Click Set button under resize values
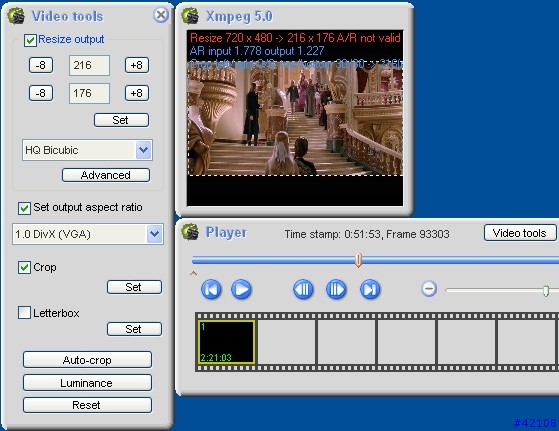The height and width of the screenshot is (431, 559). coord(122,120)
